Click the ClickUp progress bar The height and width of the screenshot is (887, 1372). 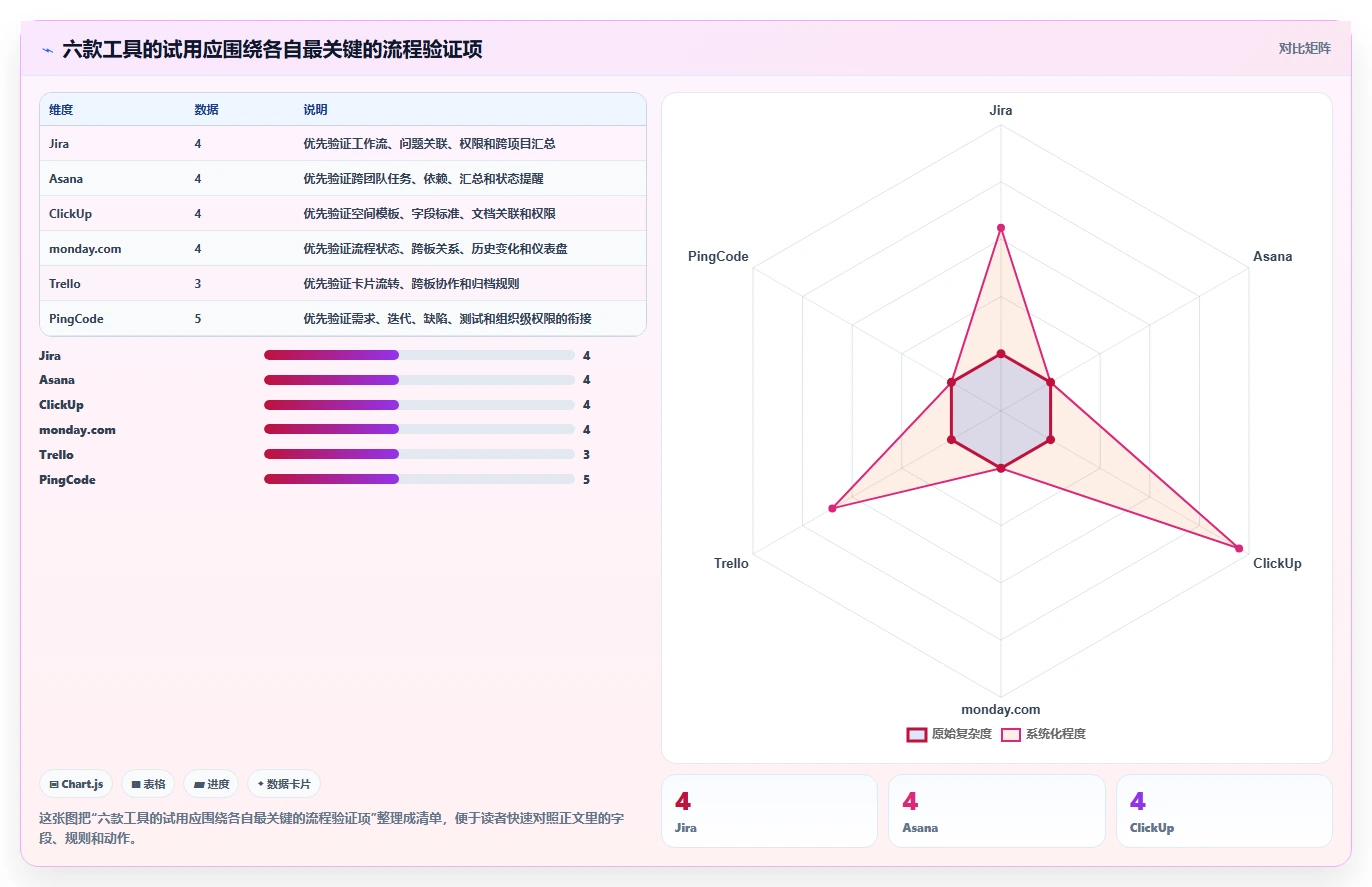pos(419,405)
